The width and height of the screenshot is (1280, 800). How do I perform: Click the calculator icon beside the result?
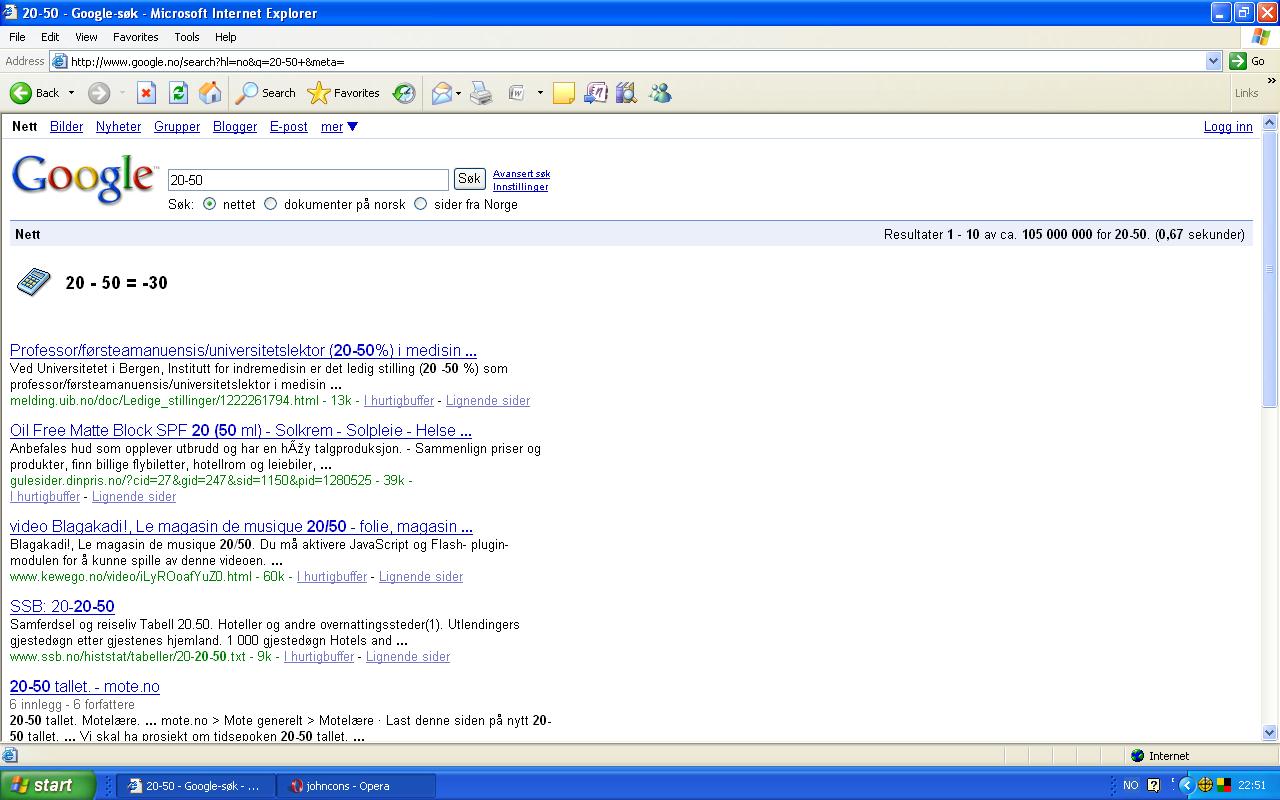tap(34, 282)
